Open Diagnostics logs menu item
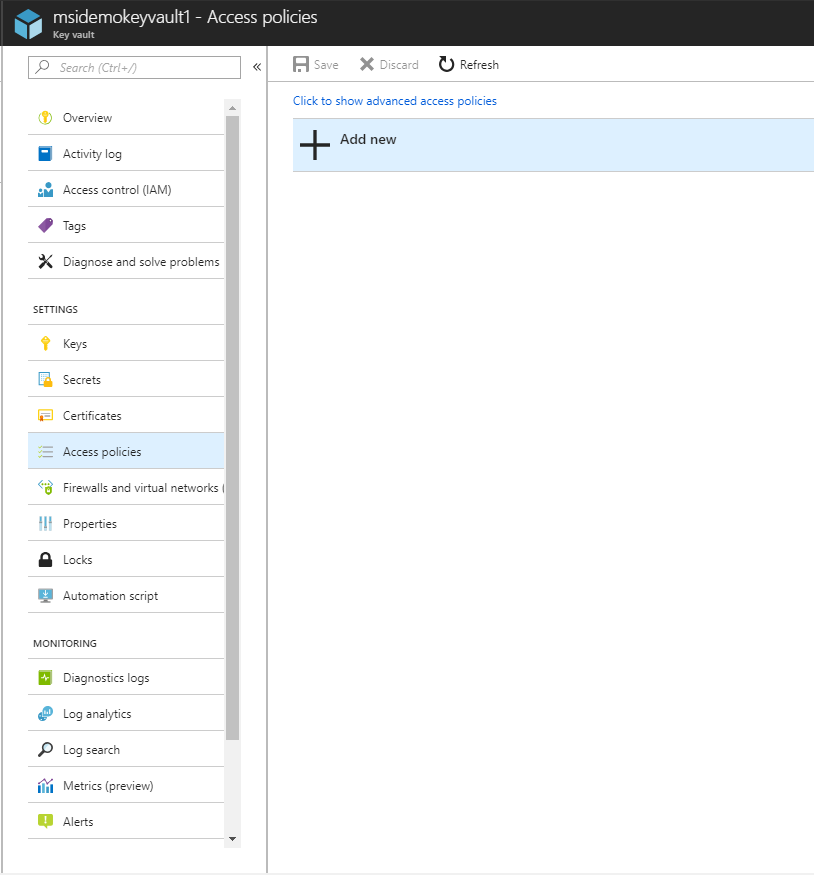 [x=126, y=677]
